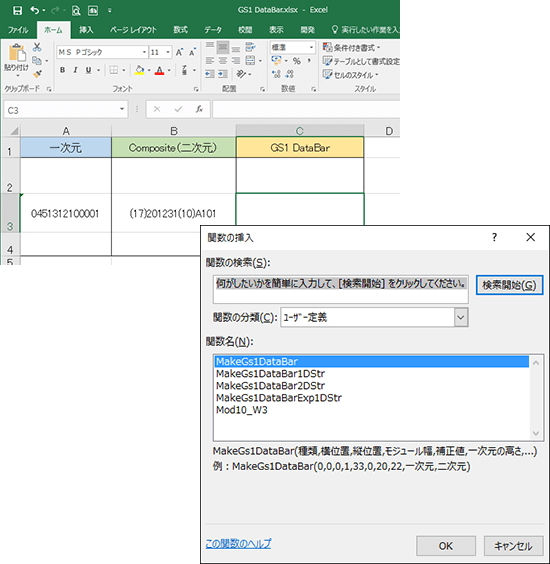
Task: Open the ファイル tab
Action: [18, 30]
